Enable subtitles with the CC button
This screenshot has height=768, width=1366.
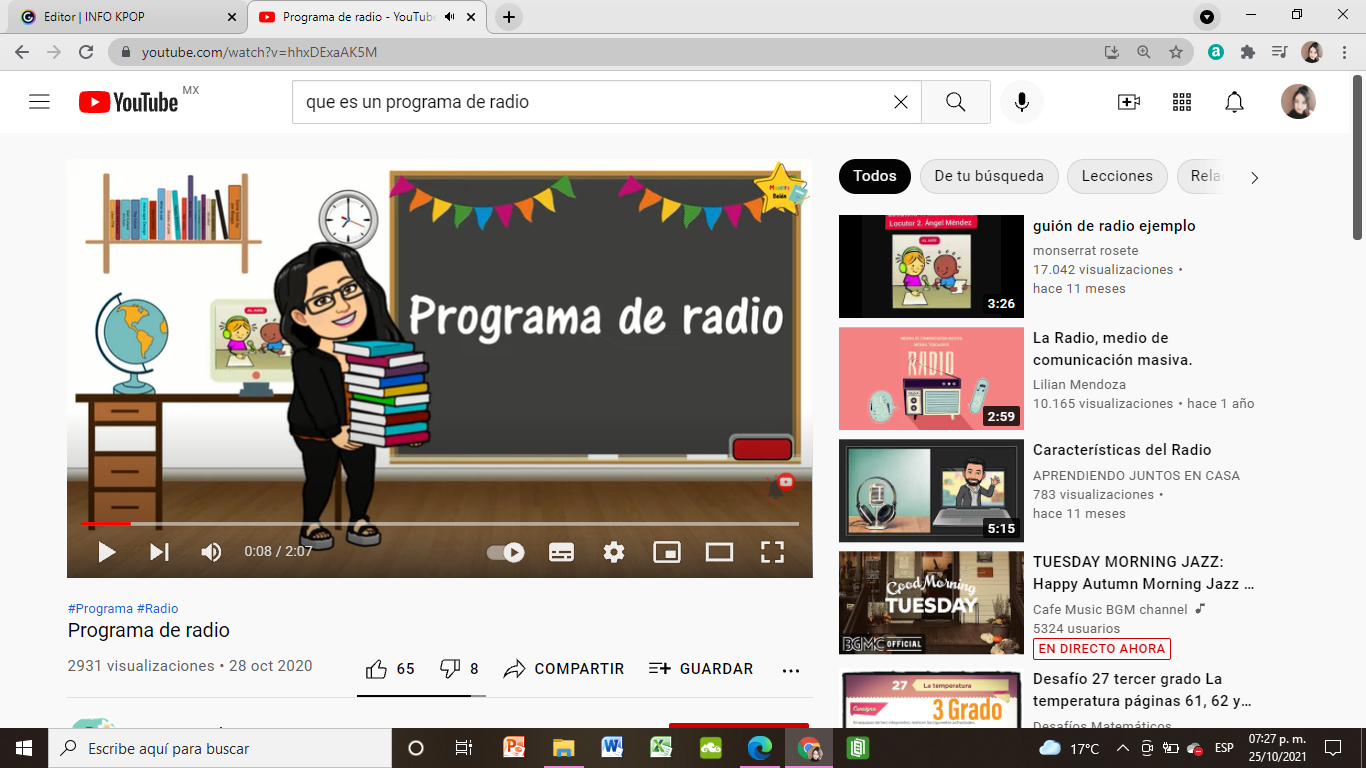coord(560,551)
